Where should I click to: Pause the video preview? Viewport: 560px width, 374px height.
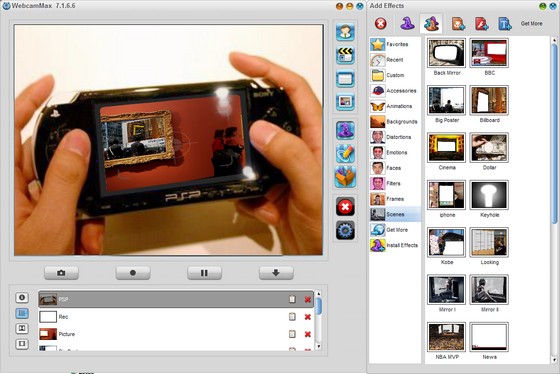coord(204,273)
